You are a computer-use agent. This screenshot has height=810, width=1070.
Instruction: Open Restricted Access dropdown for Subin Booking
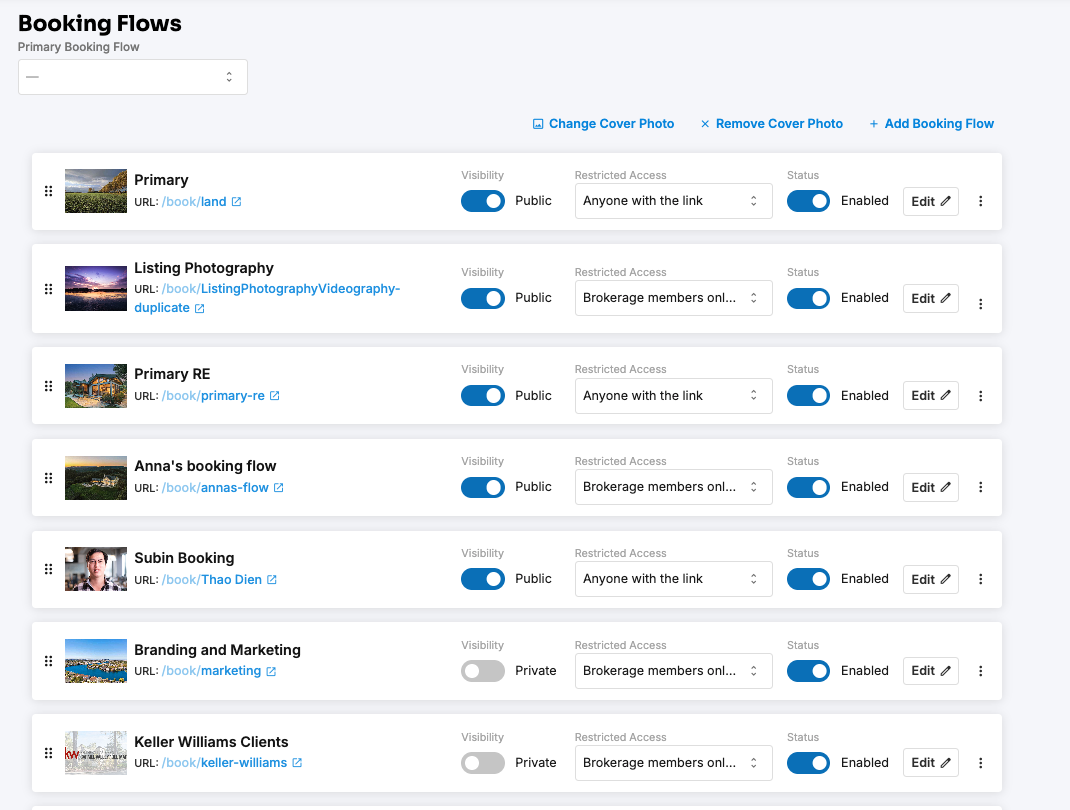pos(674,579)
